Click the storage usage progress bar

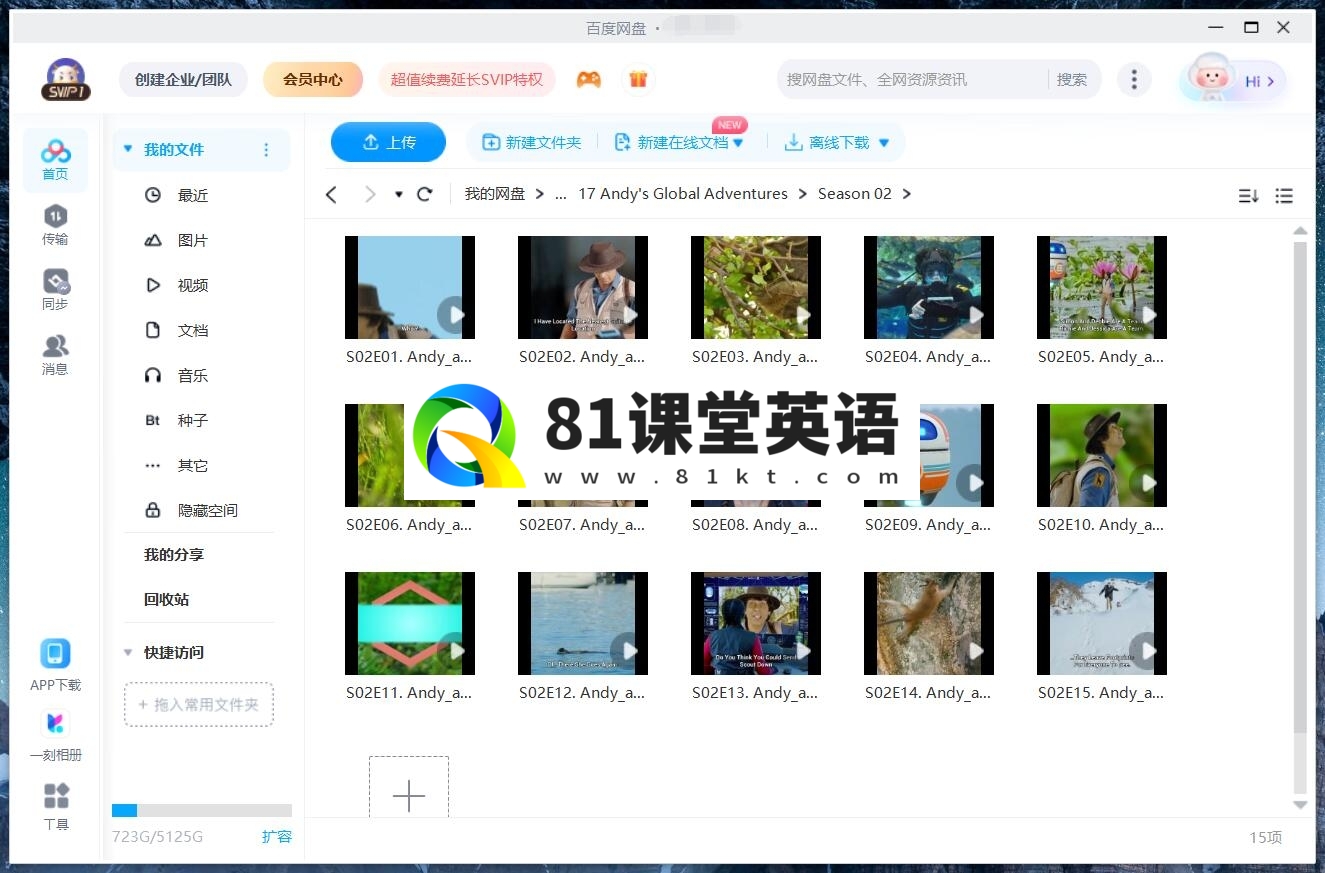(202, 810)
